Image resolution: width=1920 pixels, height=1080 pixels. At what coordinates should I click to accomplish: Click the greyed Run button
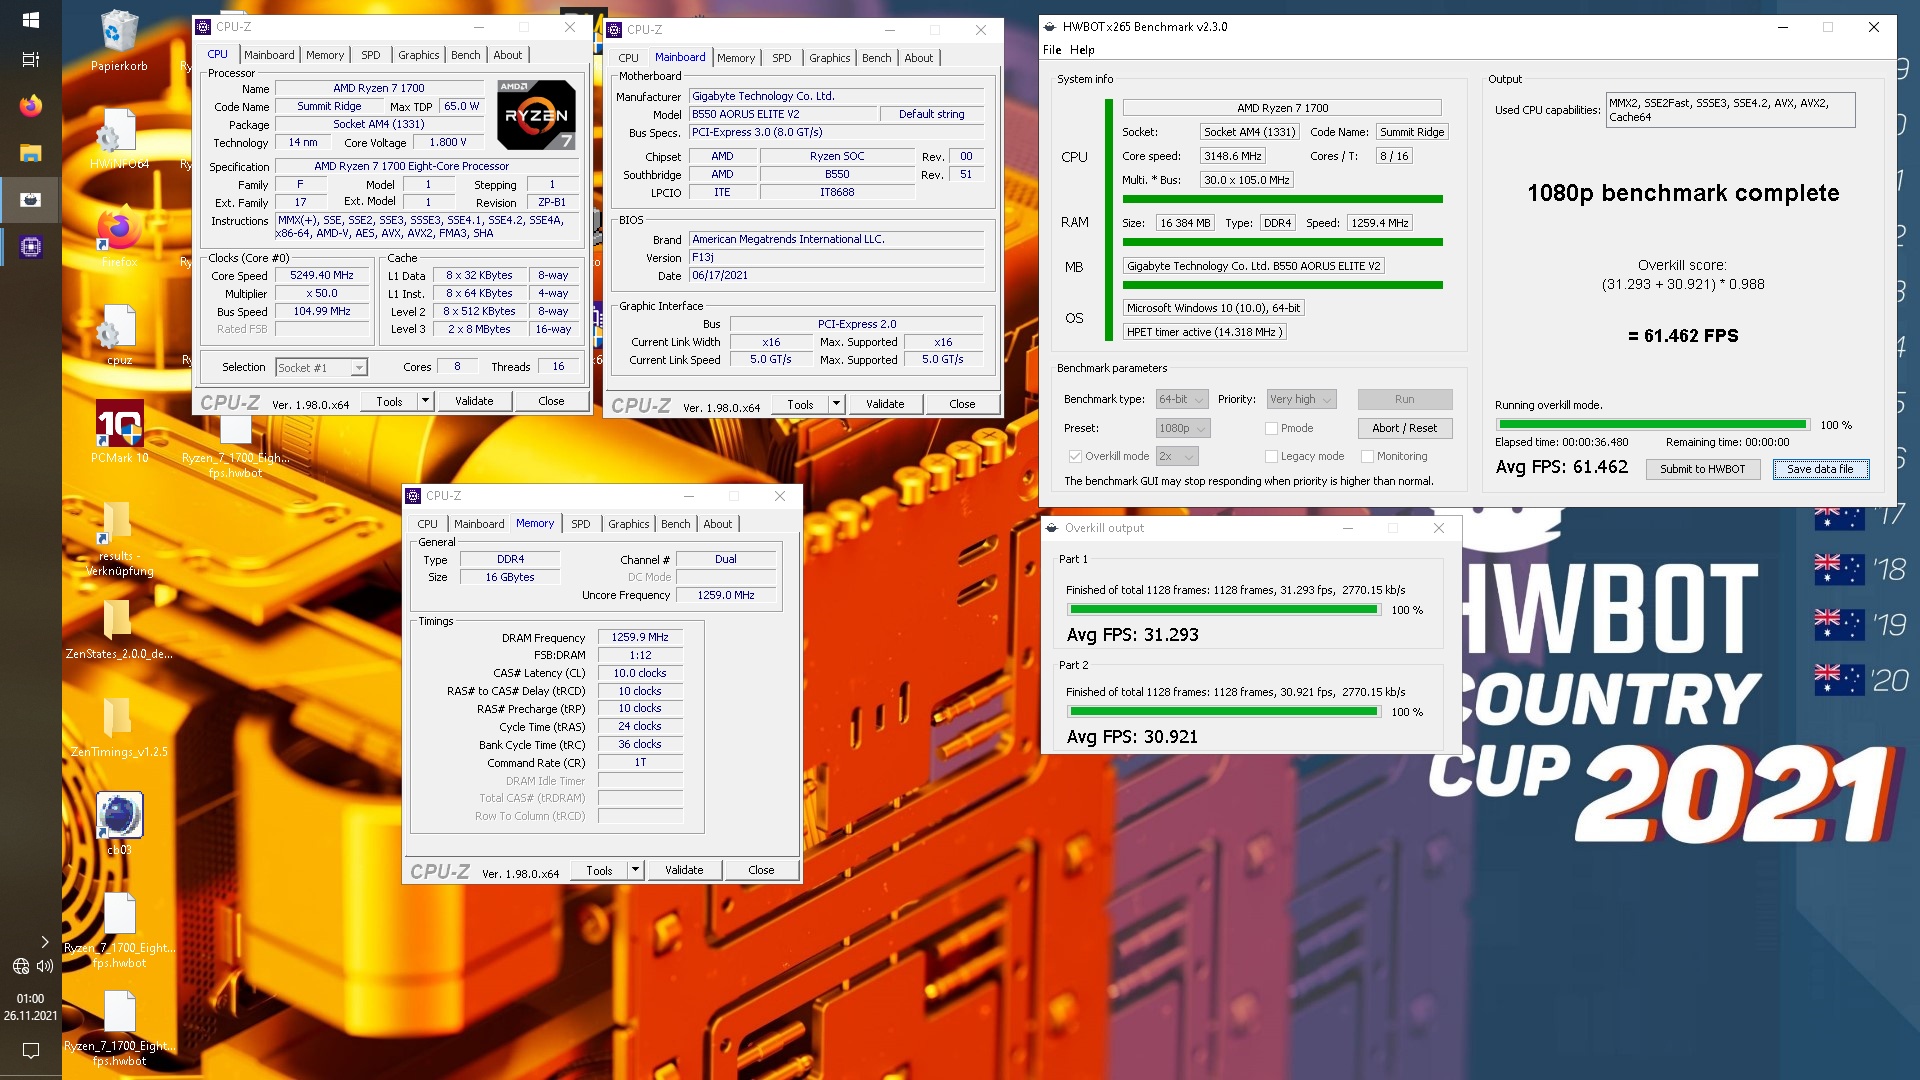coord(1404,399)
